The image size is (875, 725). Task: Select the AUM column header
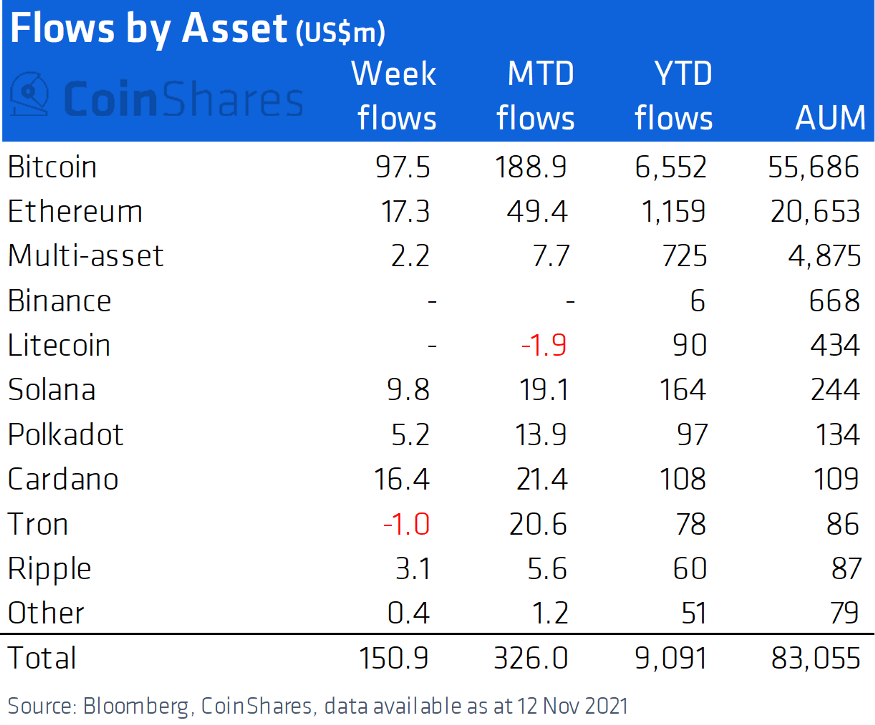829,118
